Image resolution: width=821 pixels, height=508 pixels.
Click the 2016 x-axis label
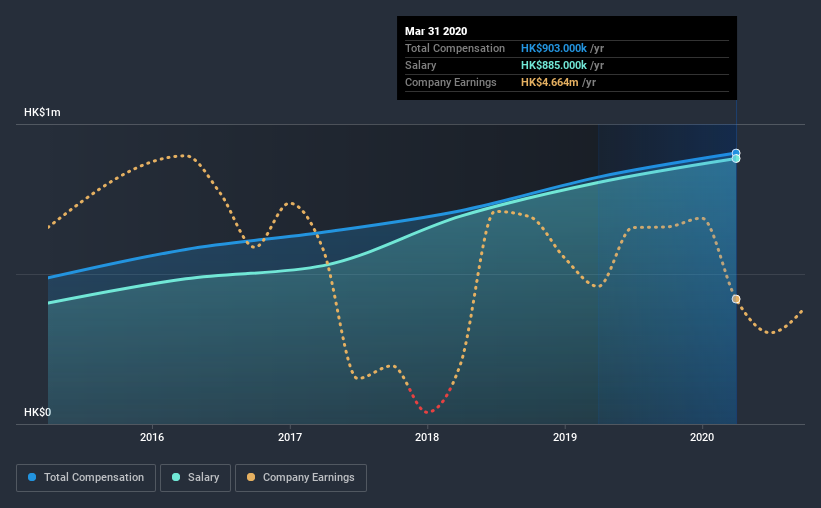point(152,437)
